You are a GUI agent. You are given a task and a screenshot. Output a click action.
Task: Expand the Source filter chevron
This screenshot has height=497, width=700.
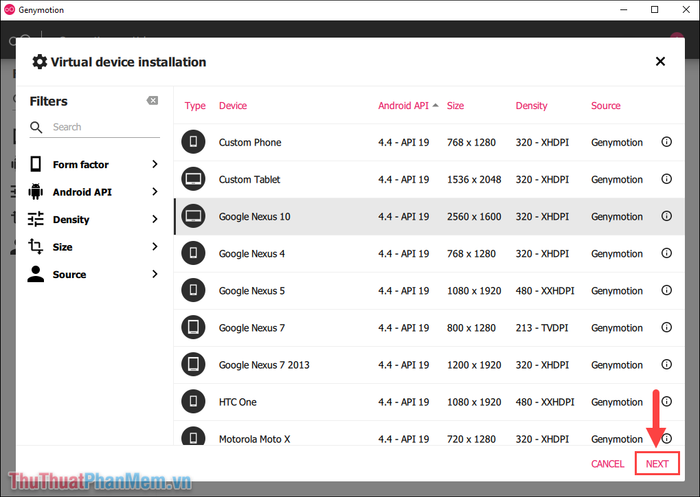pyautogui.click(x=155, y=274)
